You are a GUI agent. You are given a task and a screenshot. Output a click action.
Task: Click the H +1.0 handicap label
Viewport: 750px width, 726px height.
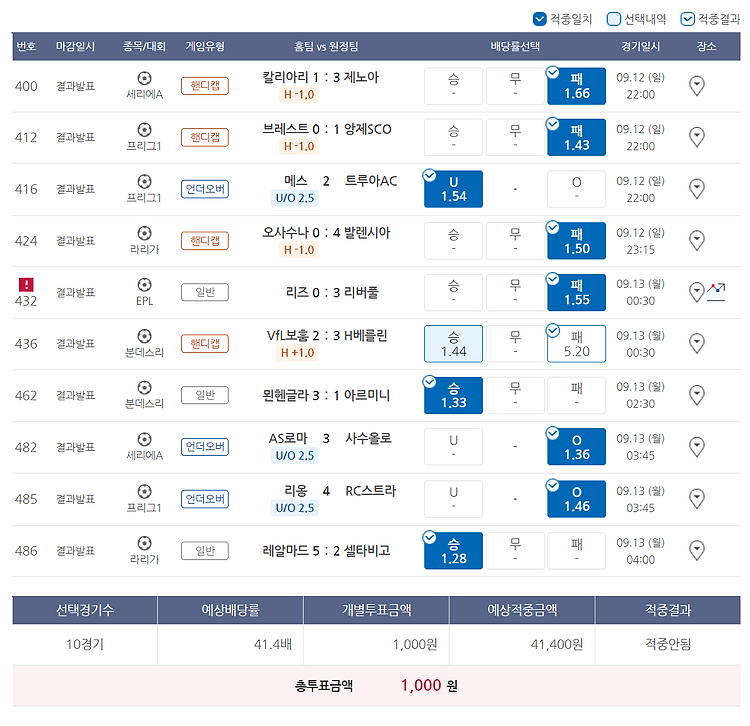tap(298, 353)
